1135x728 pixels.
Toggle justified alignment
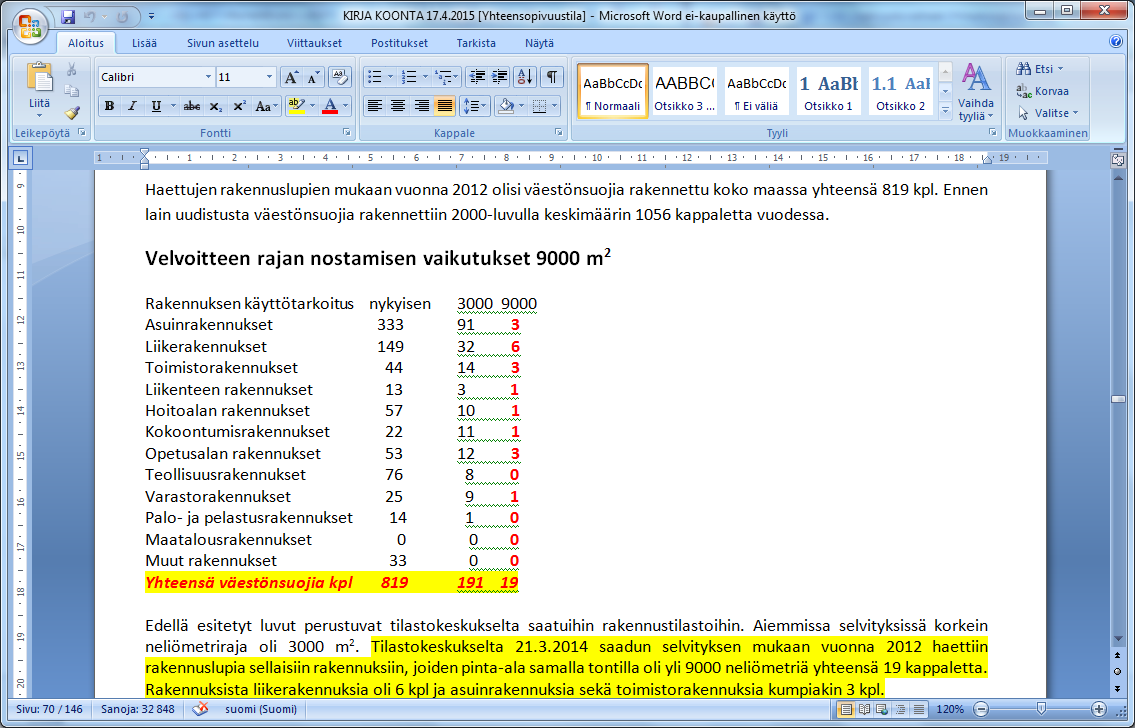tap(444, 106)
